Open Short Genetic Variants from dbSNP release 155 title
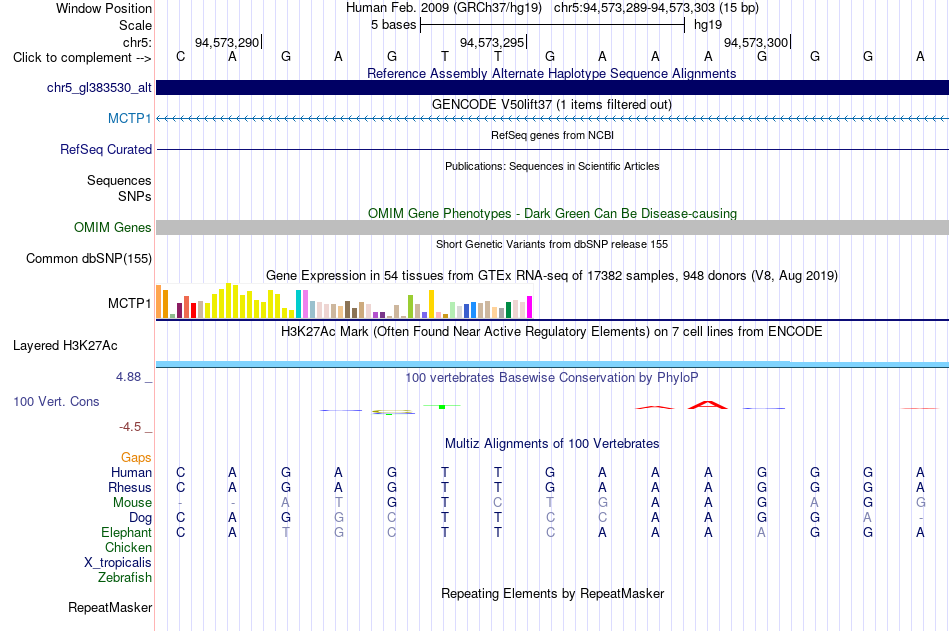 tap(552, 244)
